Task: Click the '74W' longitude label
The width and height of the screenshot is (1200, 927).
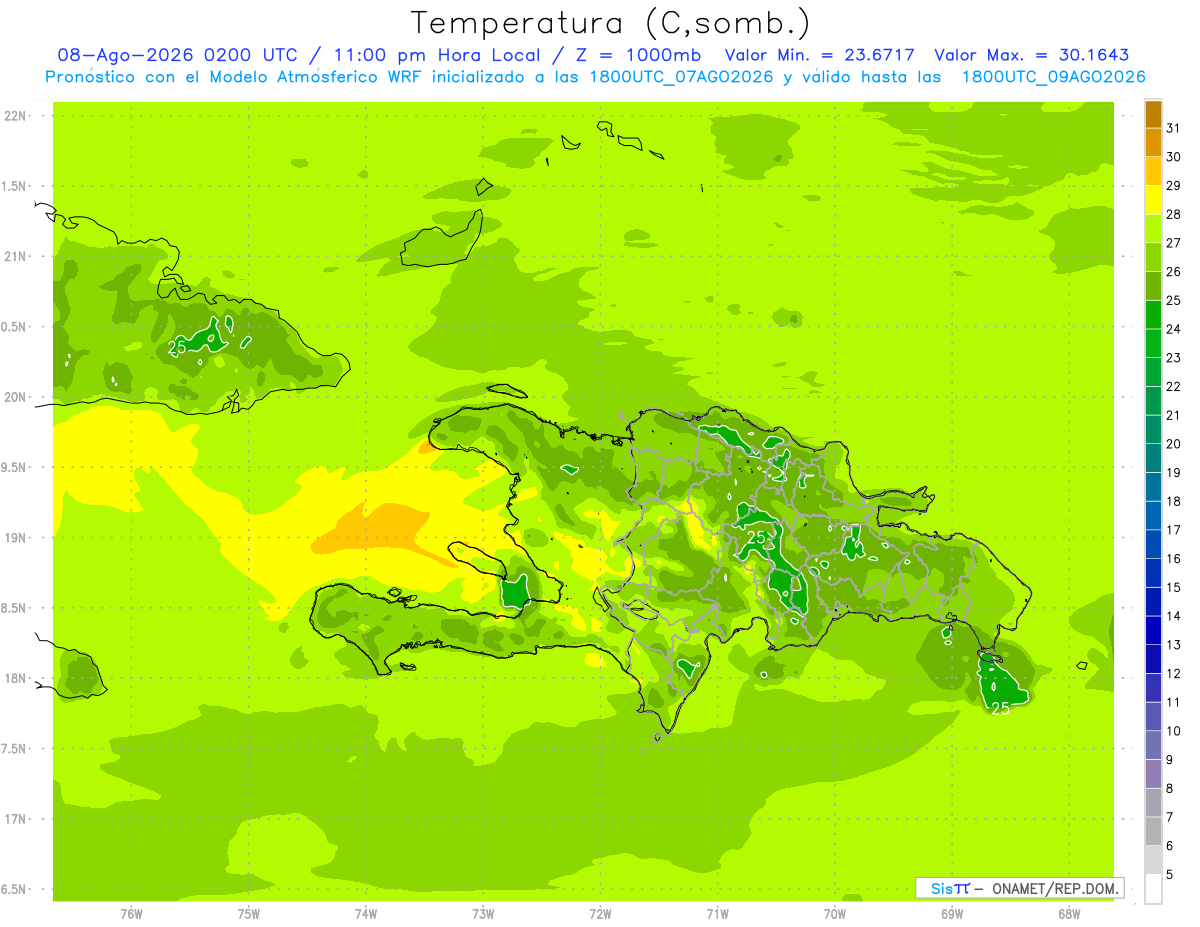Action: pos(366,914)
